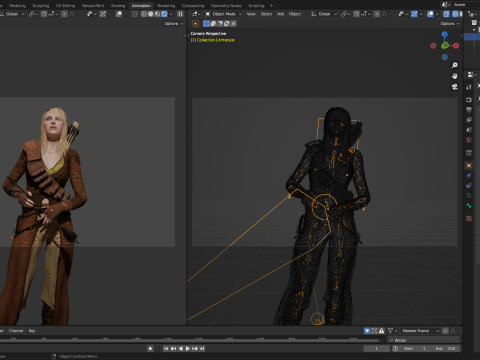Select wireframe shading in left viewport
Screen dimensions: 480x360
tap(144, 14)
